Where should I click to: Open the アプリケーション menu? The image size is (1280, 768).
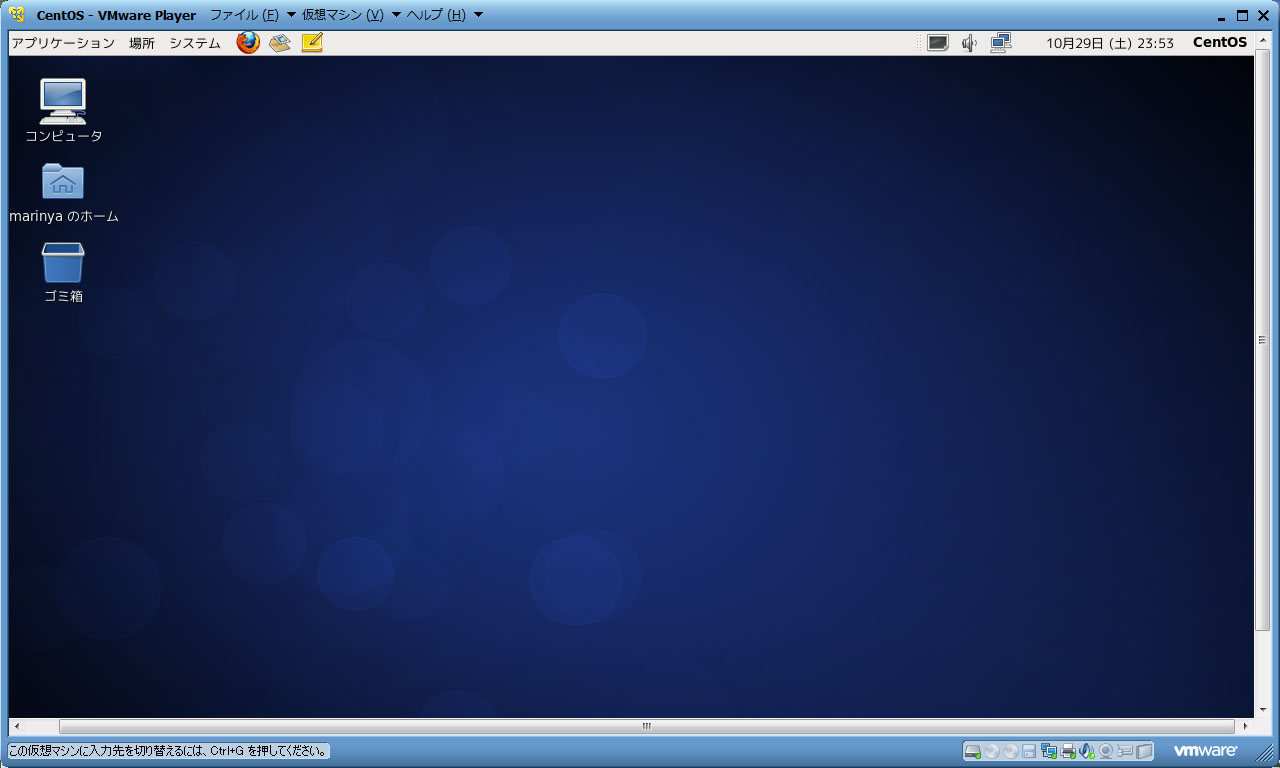click(63, 43)
